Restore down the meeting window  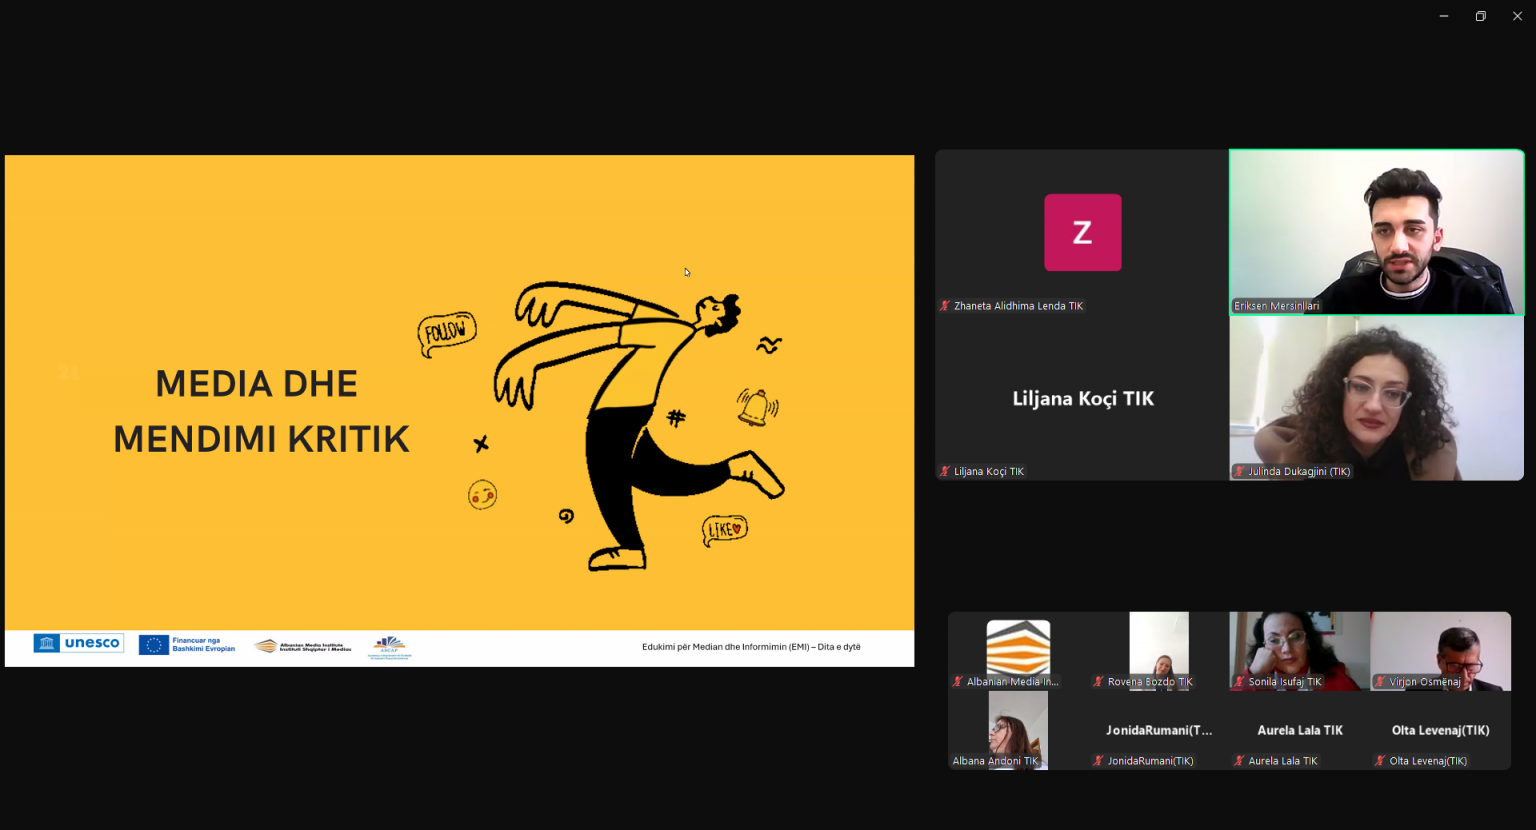tap(1480, 16)
